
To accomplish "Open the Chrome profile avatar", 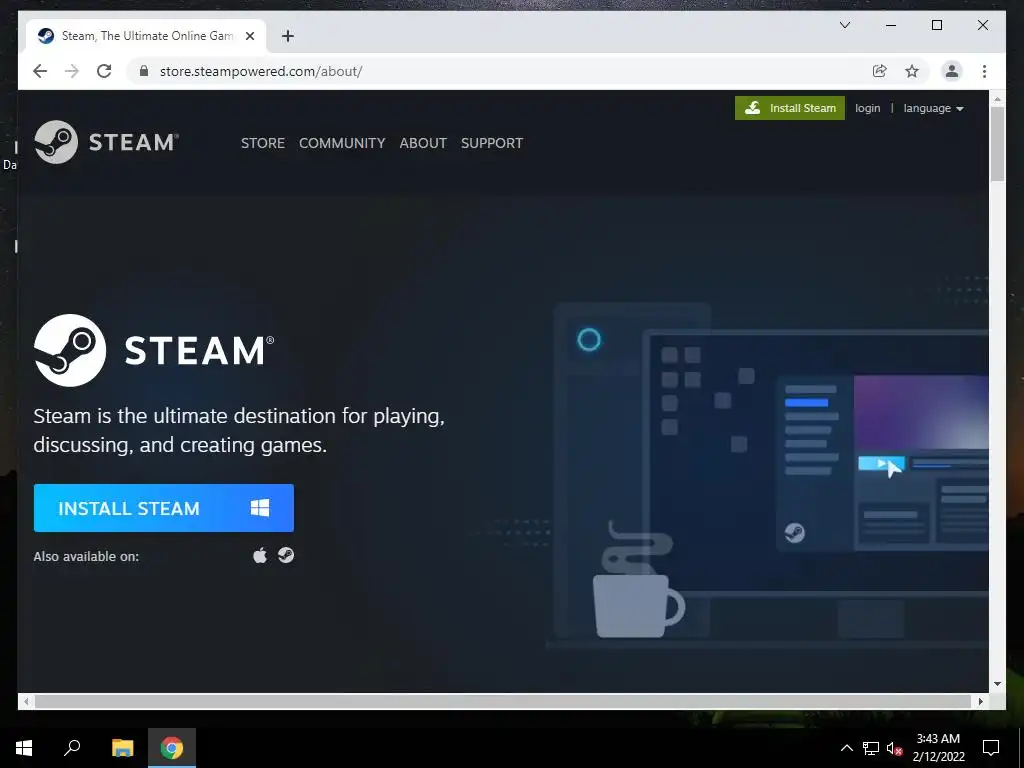I will pos(952,71).
